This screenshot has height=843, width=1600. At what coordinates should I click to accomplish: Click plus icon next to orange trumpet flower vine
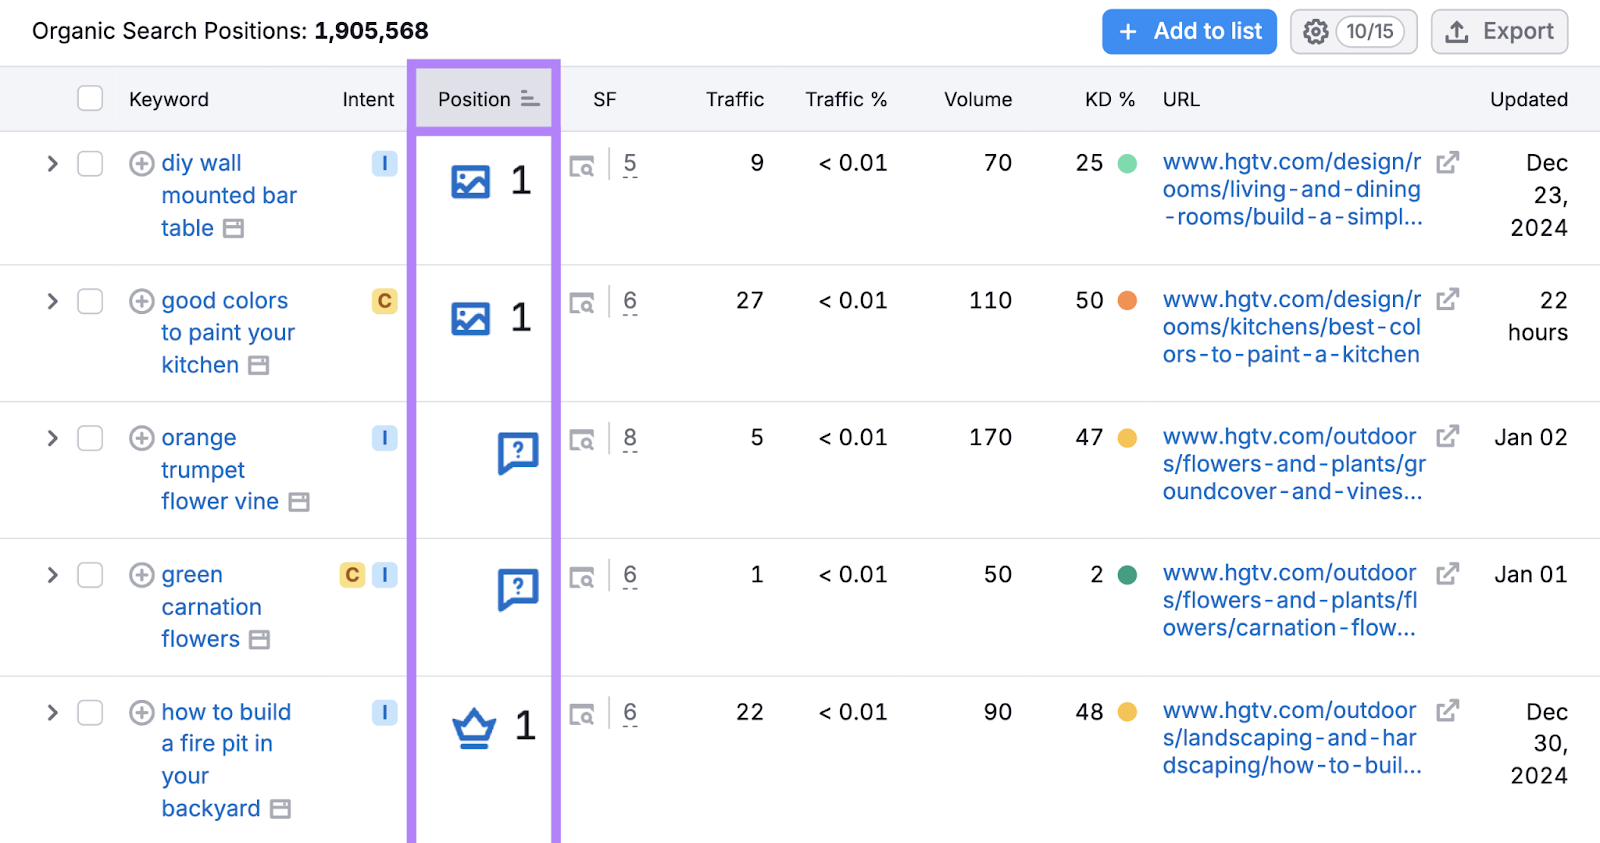click(142, 438)
